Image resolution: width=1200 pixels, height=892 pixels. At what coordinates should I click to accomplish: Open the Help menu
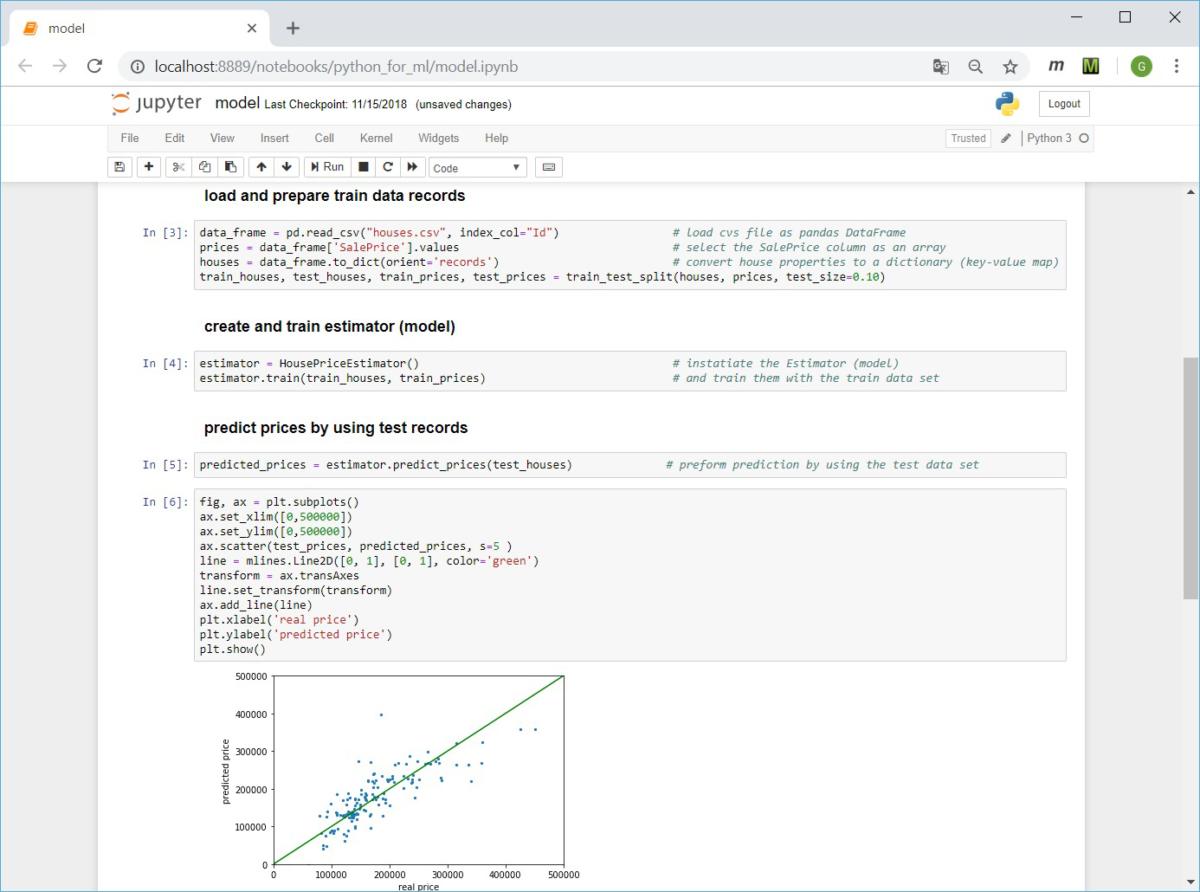[496, 138]
